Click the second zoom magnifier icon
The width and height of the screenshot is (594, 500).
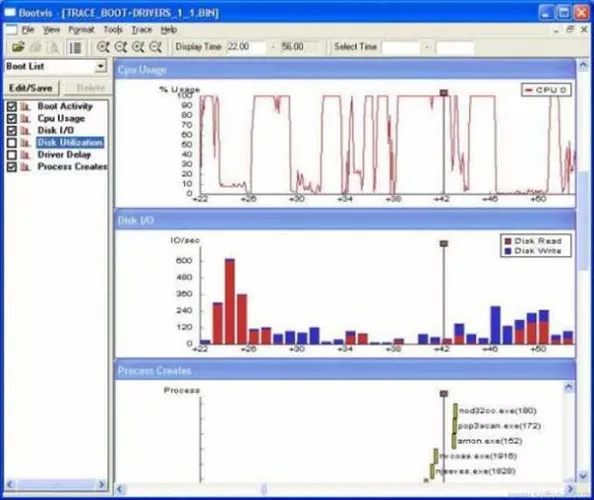120,47
